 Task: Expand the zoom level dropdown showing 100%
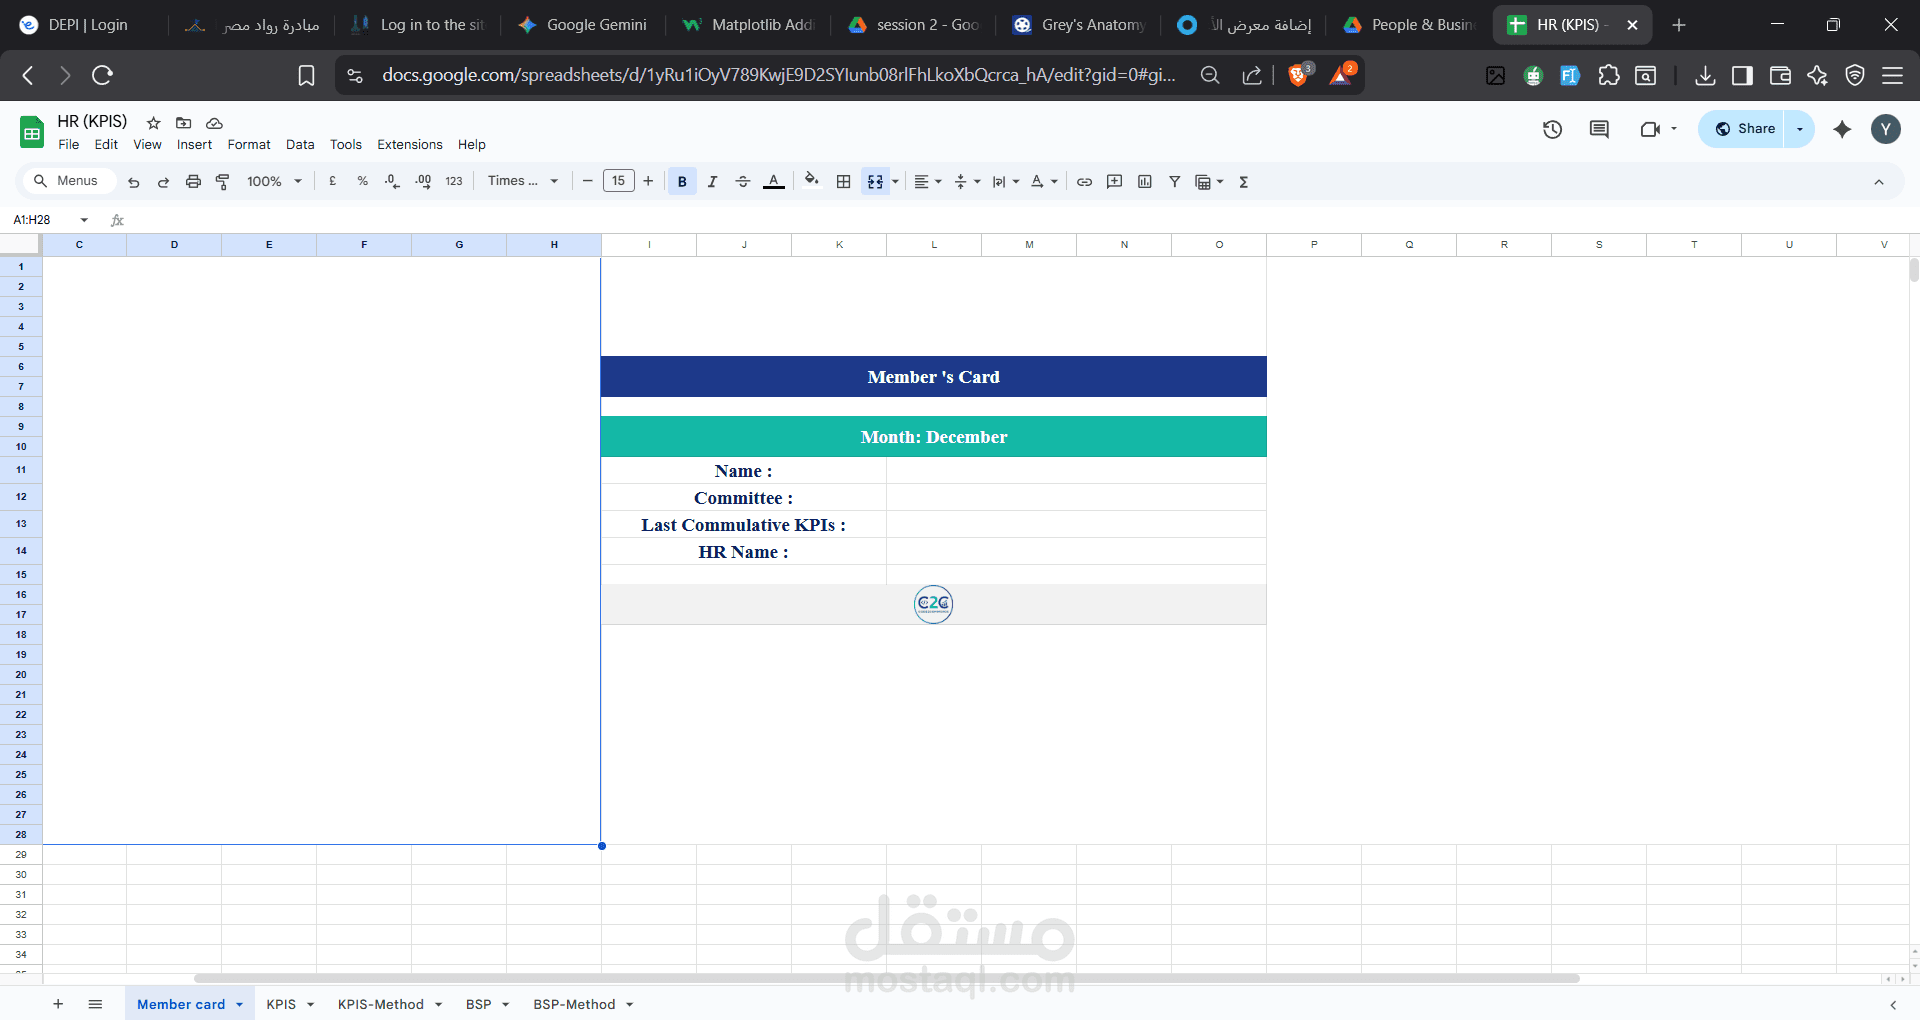(273, 181)
